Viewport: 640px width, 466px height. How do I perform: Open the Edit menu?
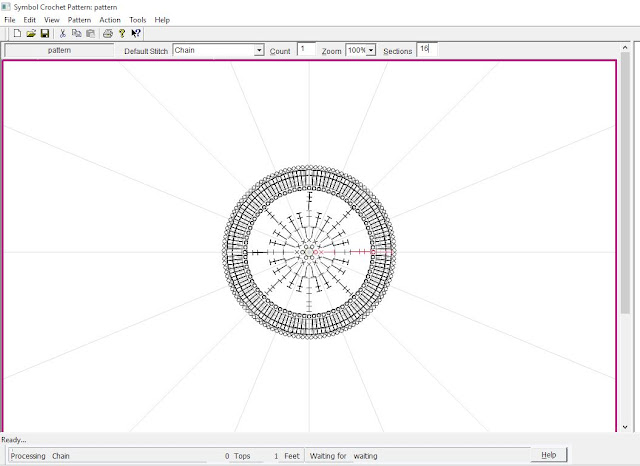coord(29,20)
